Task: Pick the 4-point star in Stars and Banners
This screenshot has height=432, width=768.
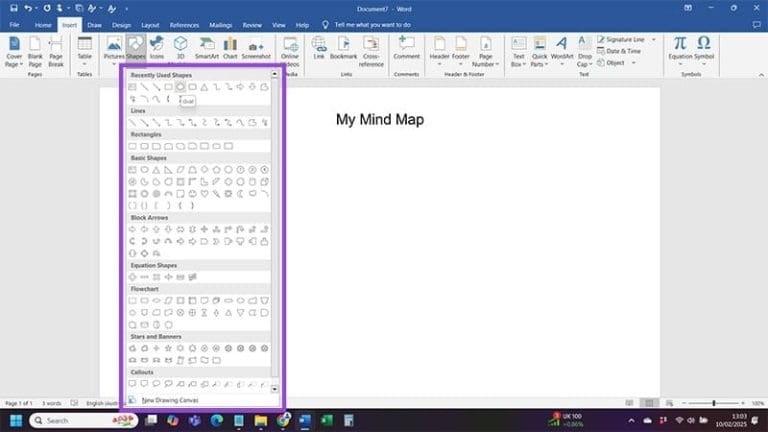Action: (x=156, y=348)
